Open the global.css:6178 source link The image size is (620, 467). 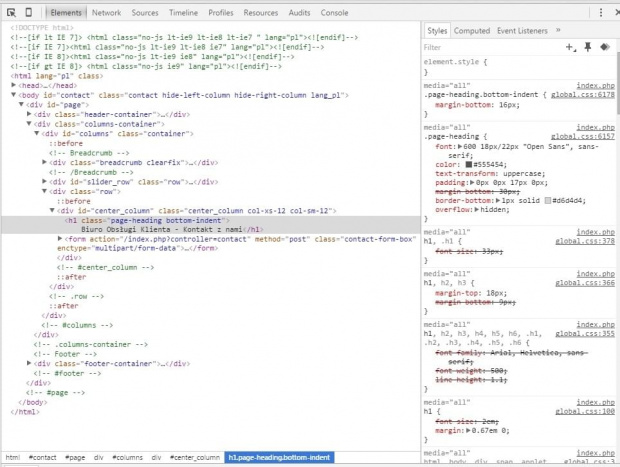[x=584, y=96]
